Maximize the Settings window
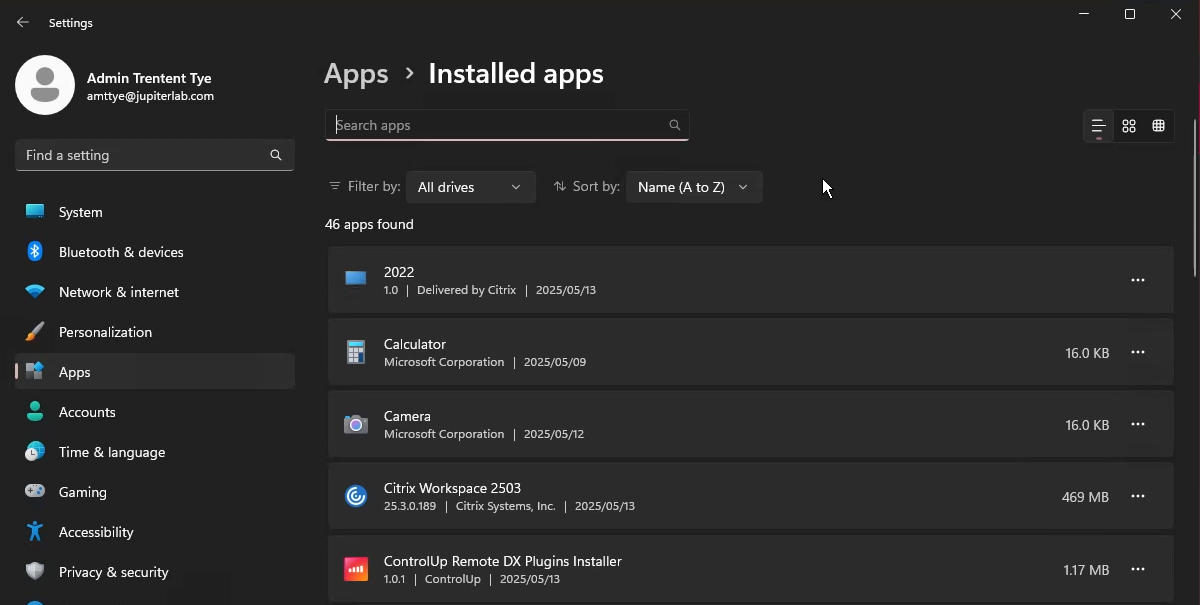The height and width of the screenshot is (605, 1200). [x=1130, y=14]
